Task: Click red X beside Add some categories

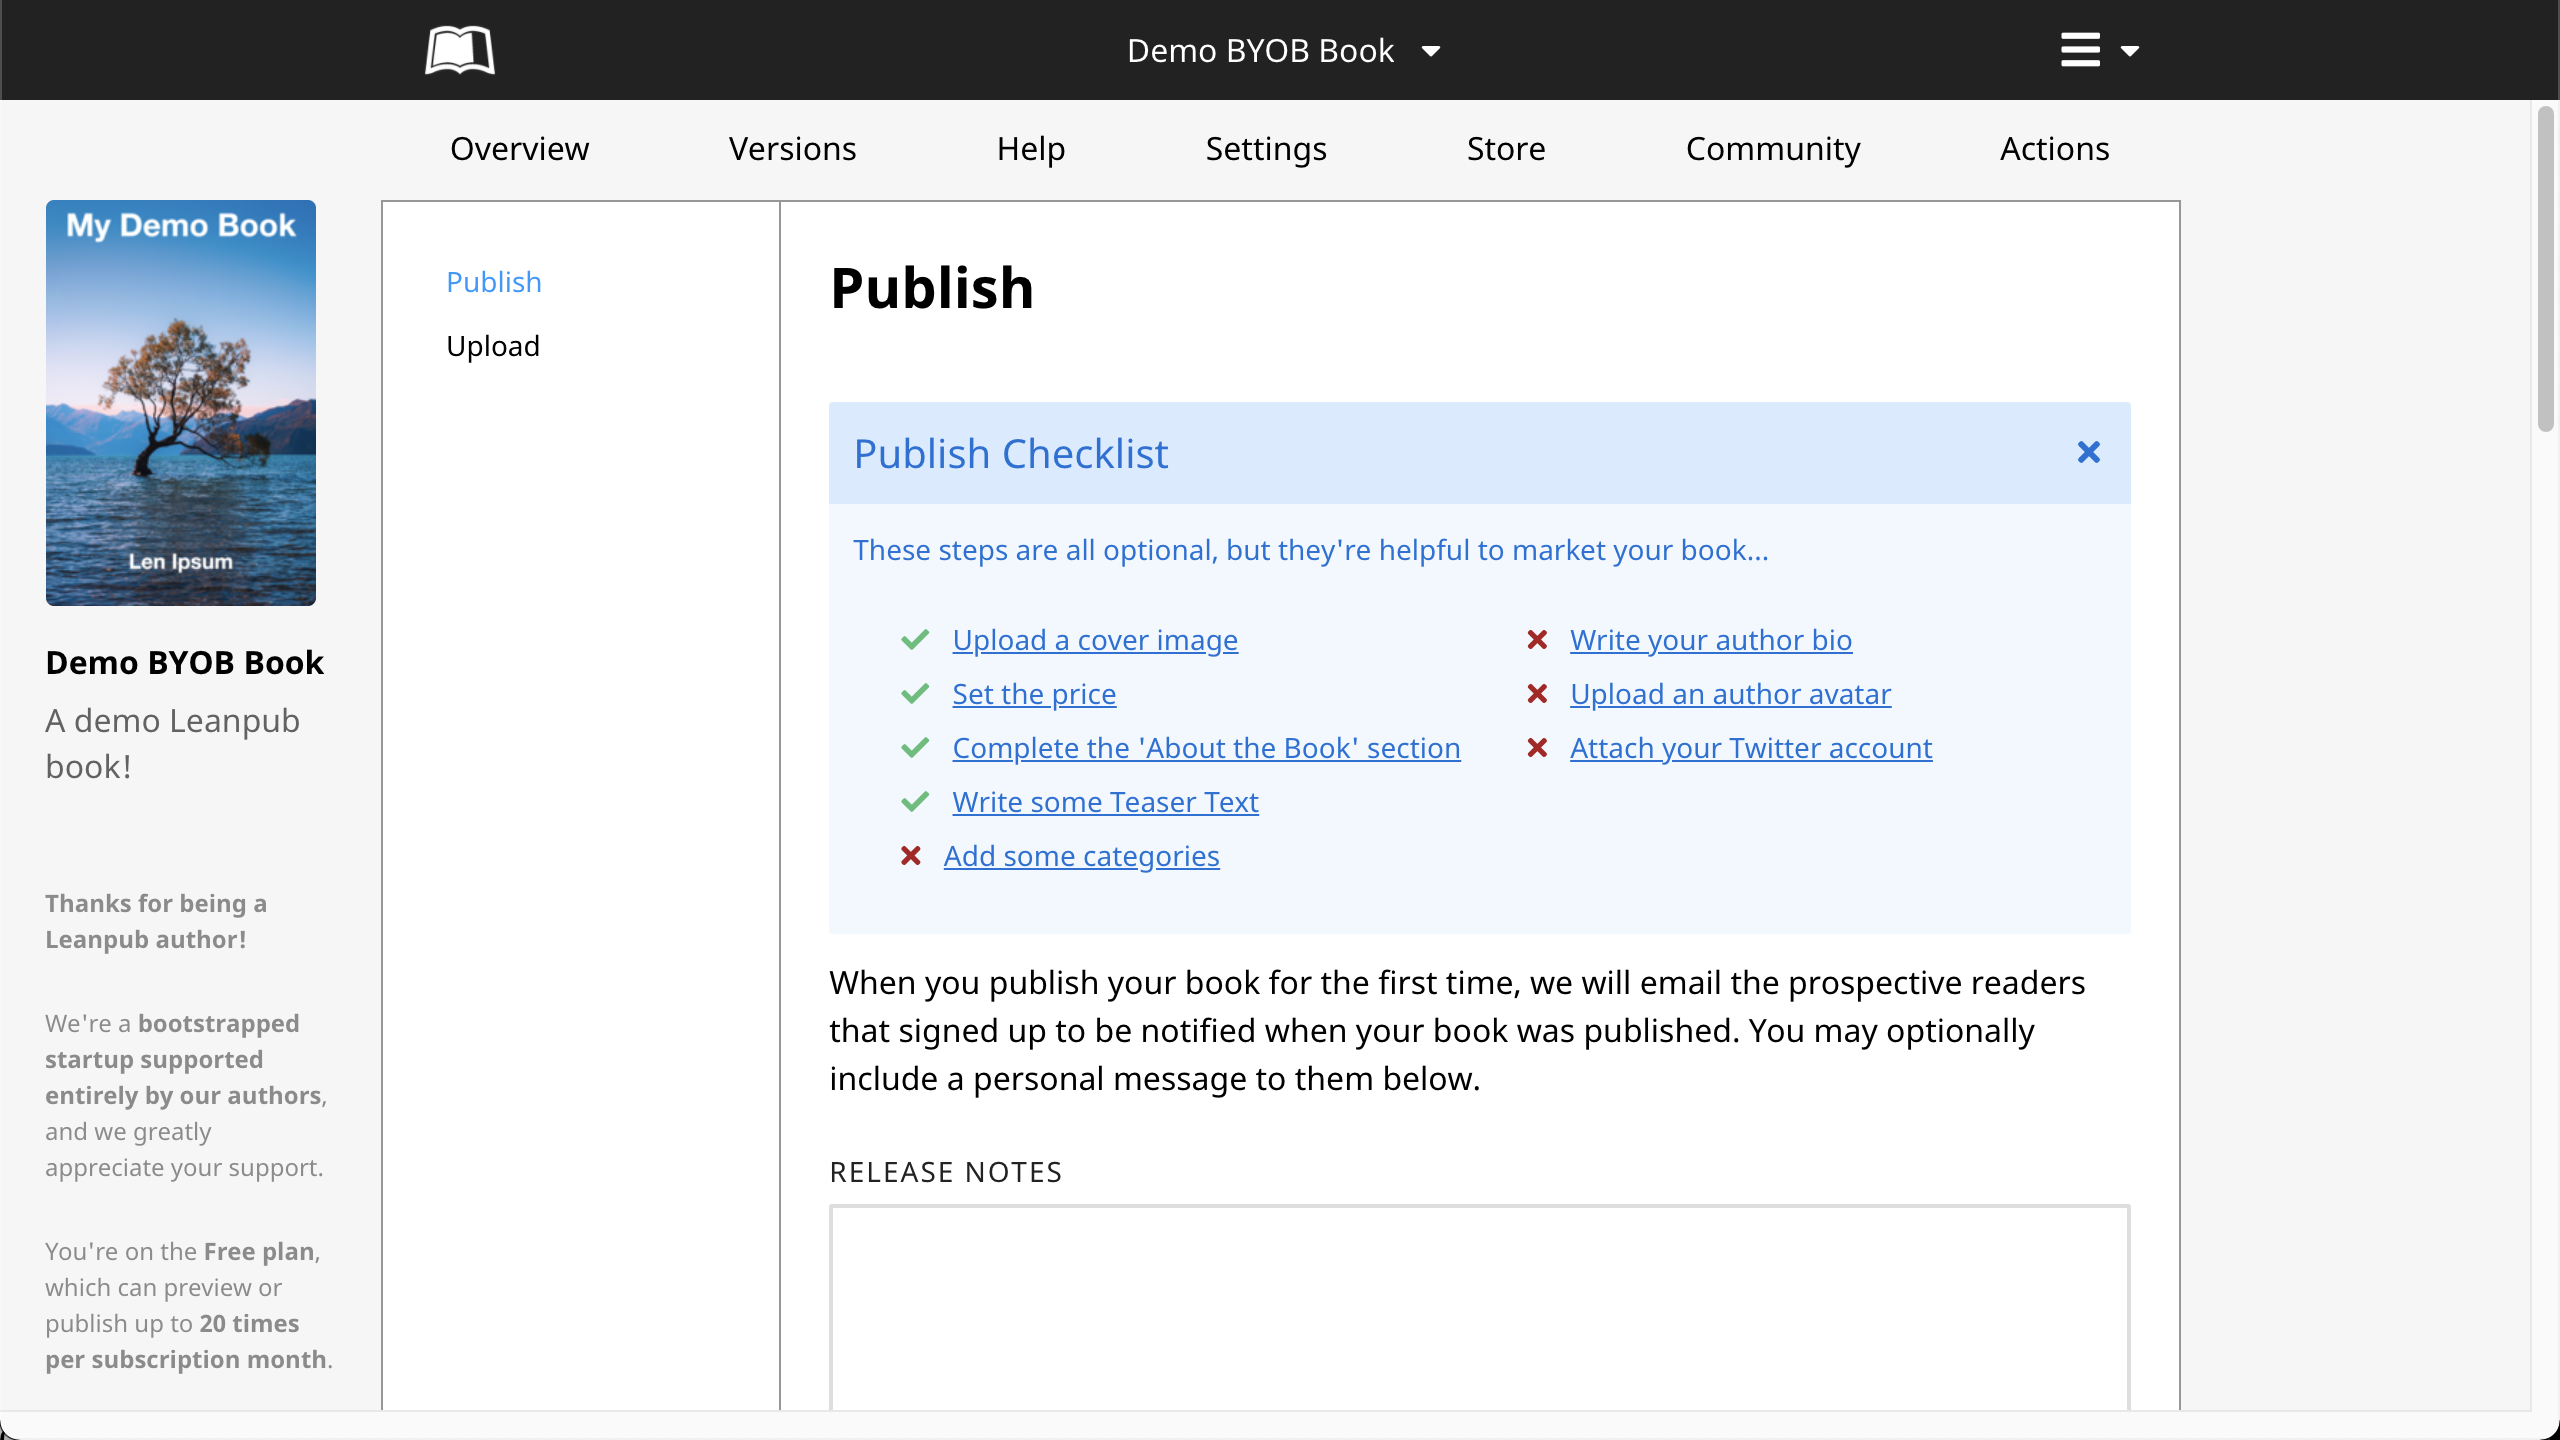Action: point(910,856)
